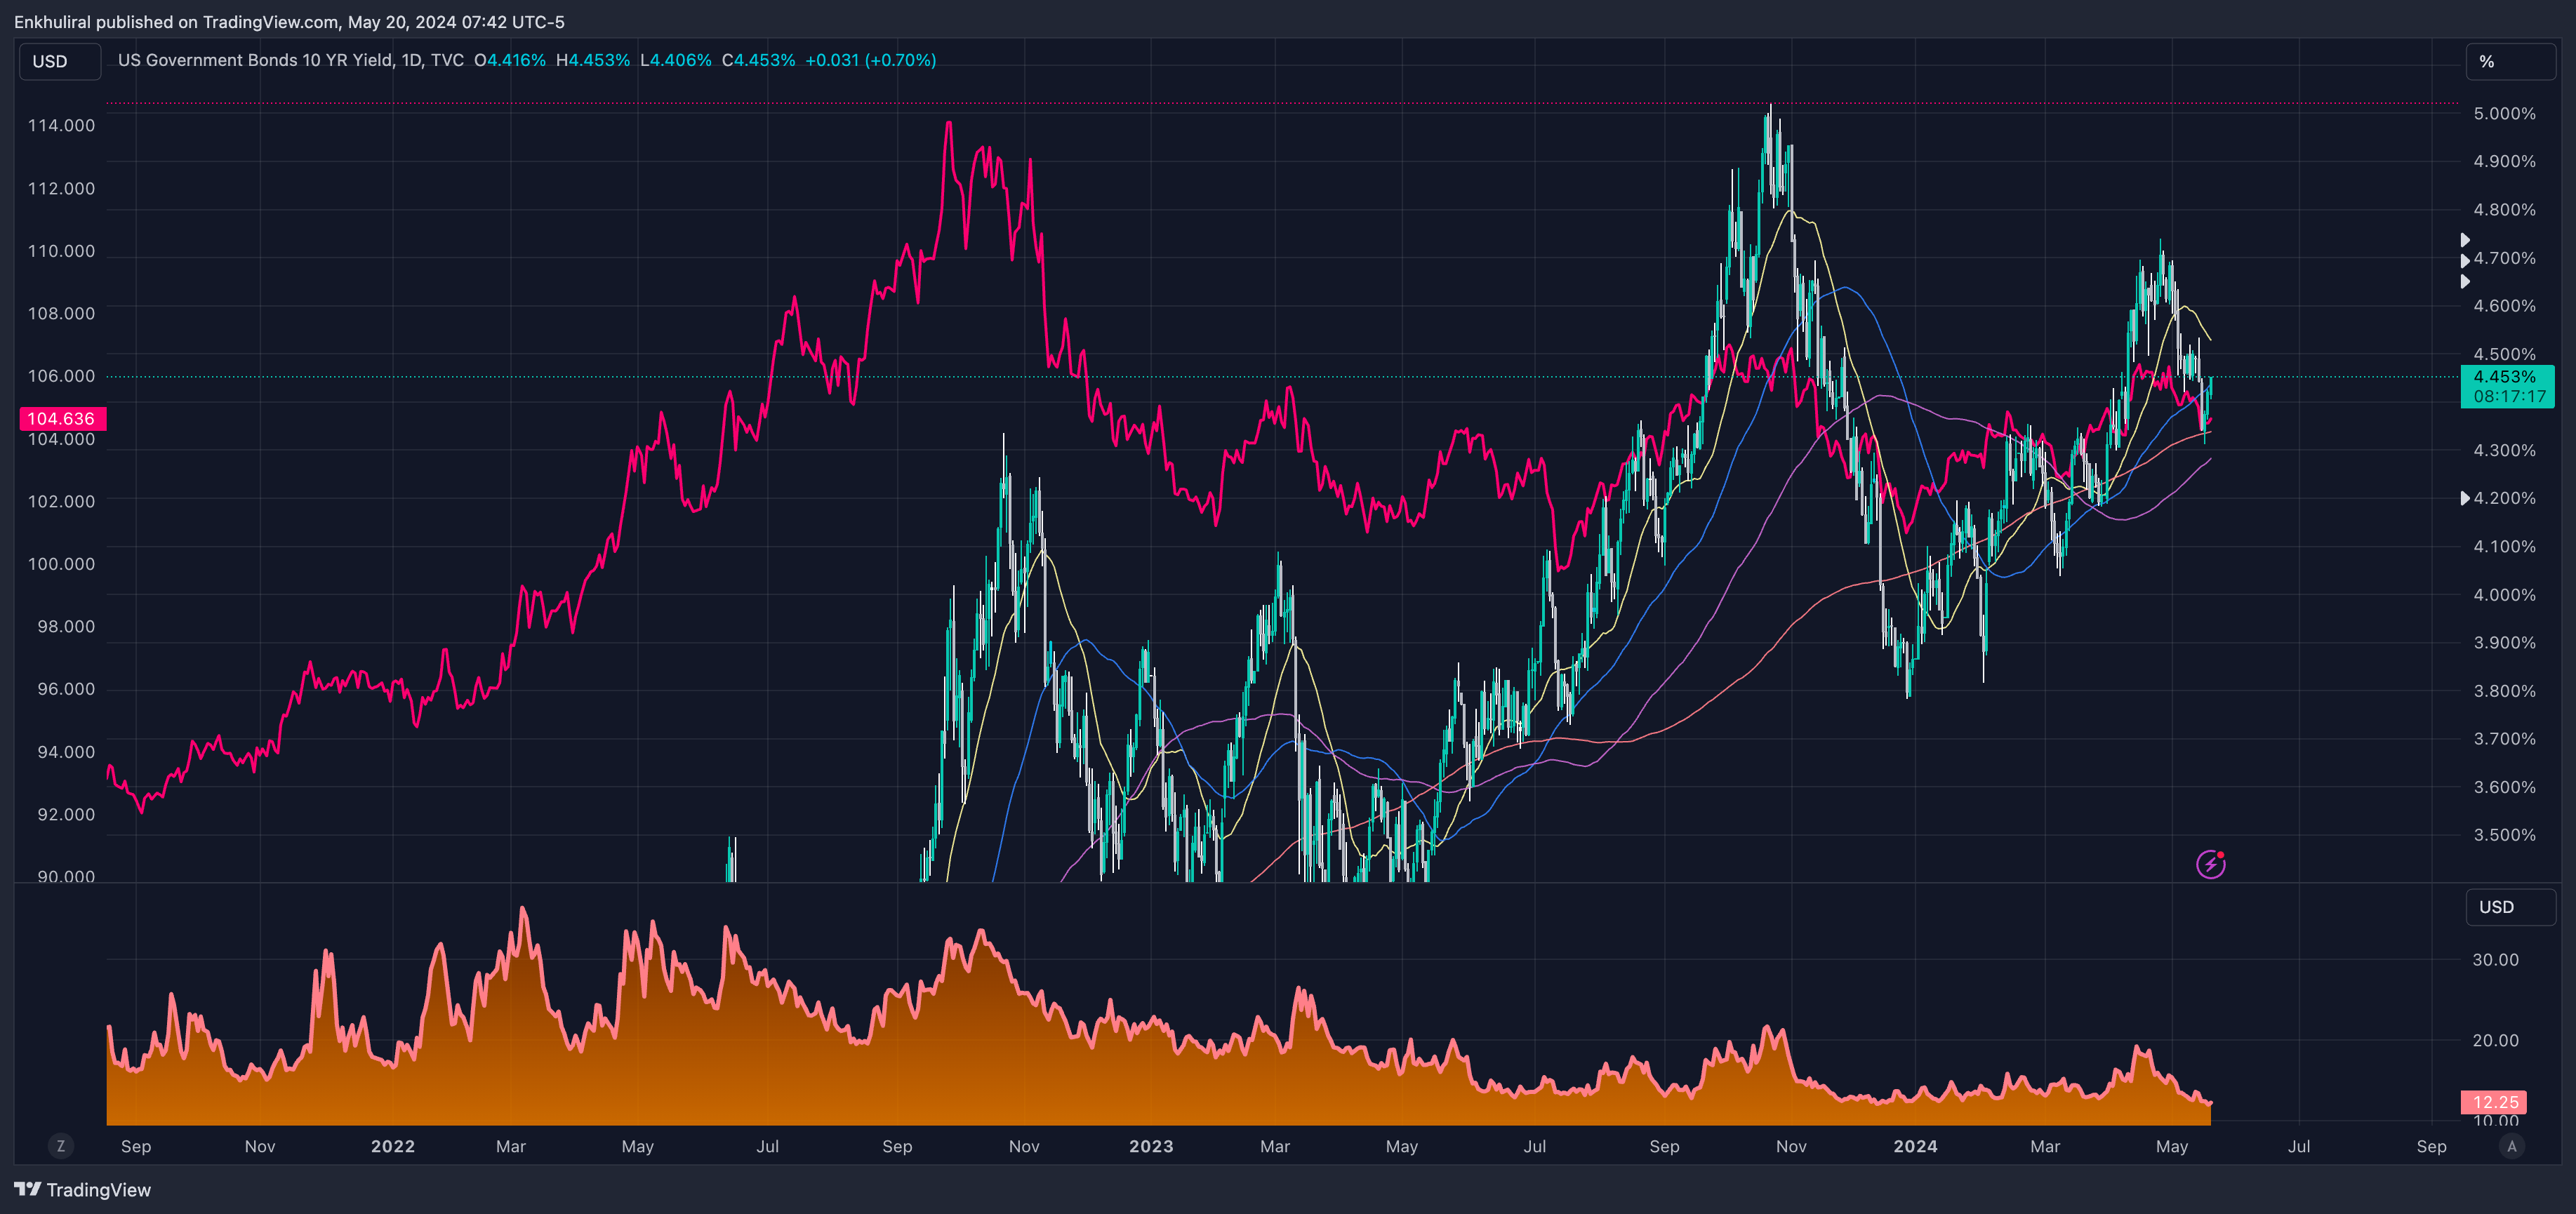2576x1214 pixels.
Task: Click the topmost arrow marker above 4.700%
Action: point(2465,240)
